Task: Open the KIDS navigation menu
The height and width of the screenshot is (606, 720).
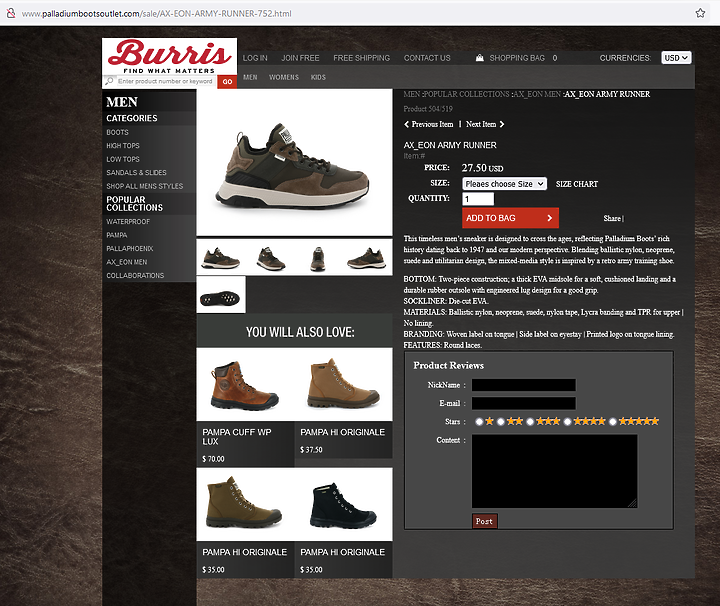Action: coord(318,77)
